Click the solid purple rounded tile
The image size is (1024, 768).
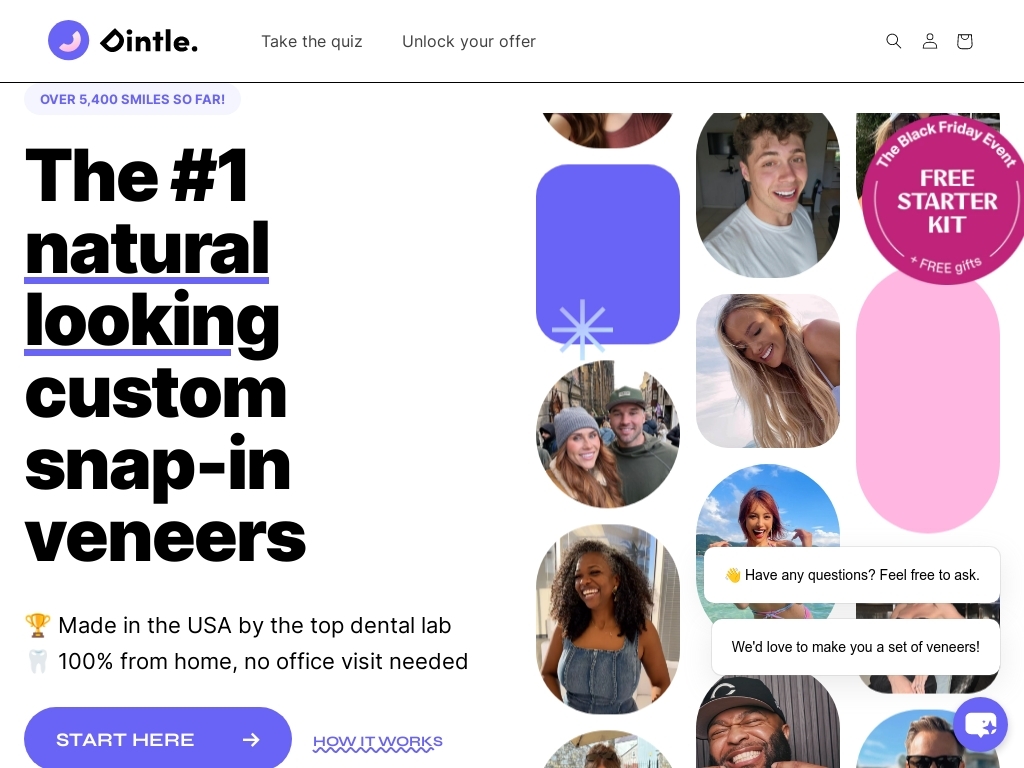click(x=607, y=254)
